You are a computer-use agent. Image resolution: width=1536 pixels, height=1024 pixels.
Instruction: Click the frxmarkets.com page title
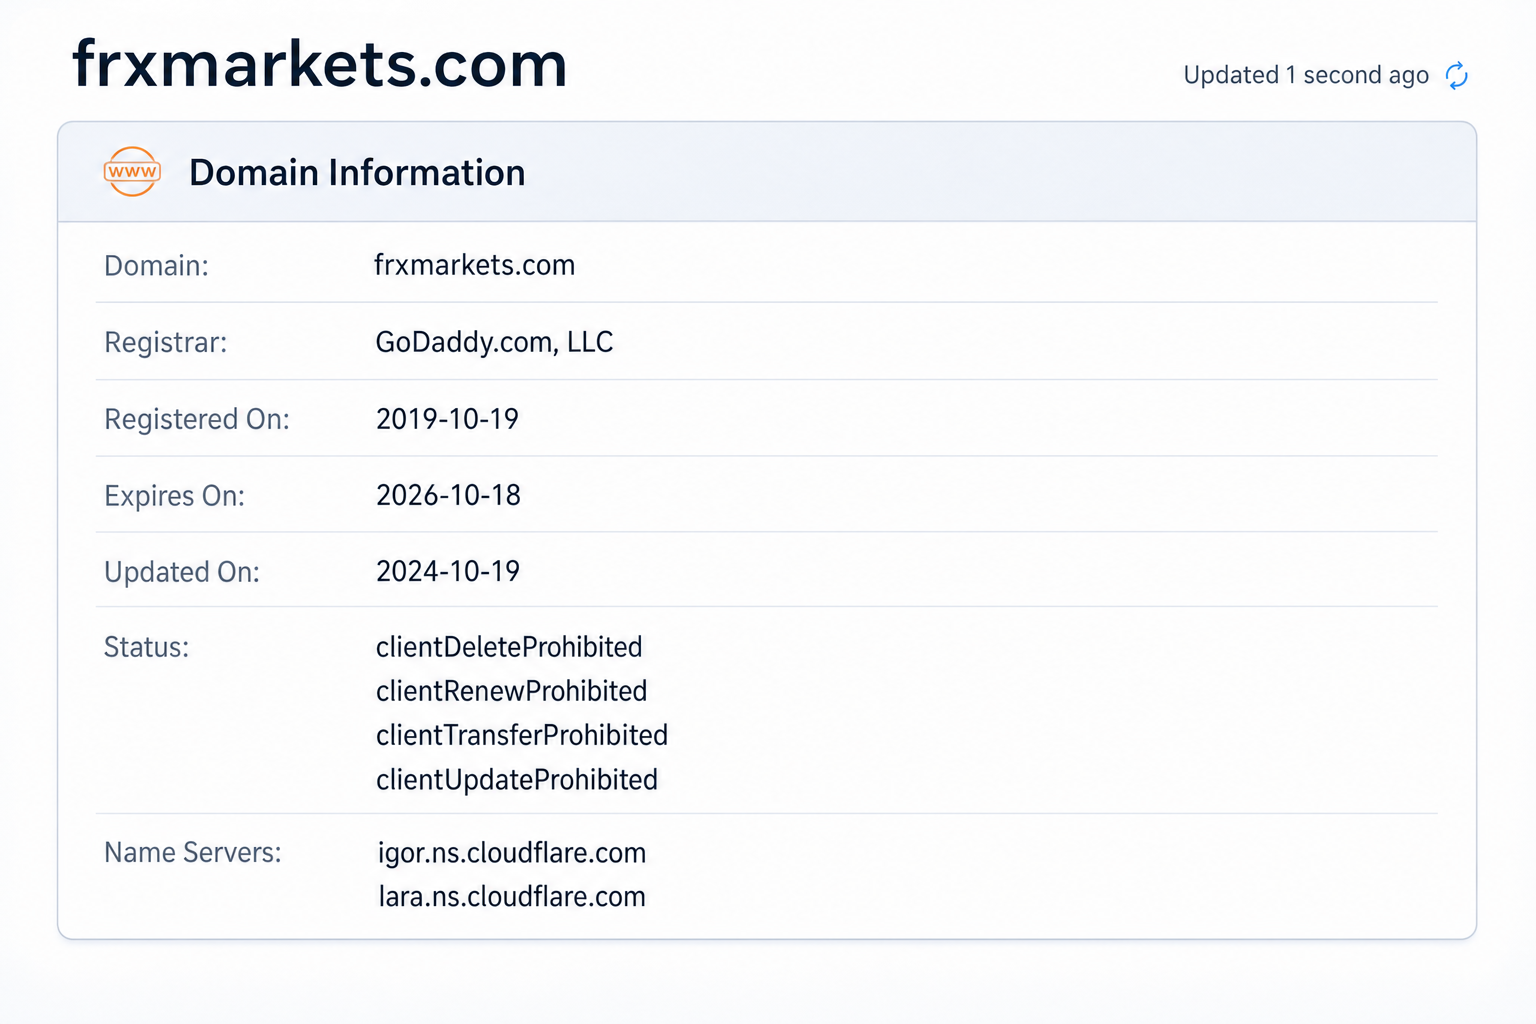pos(320,64)
